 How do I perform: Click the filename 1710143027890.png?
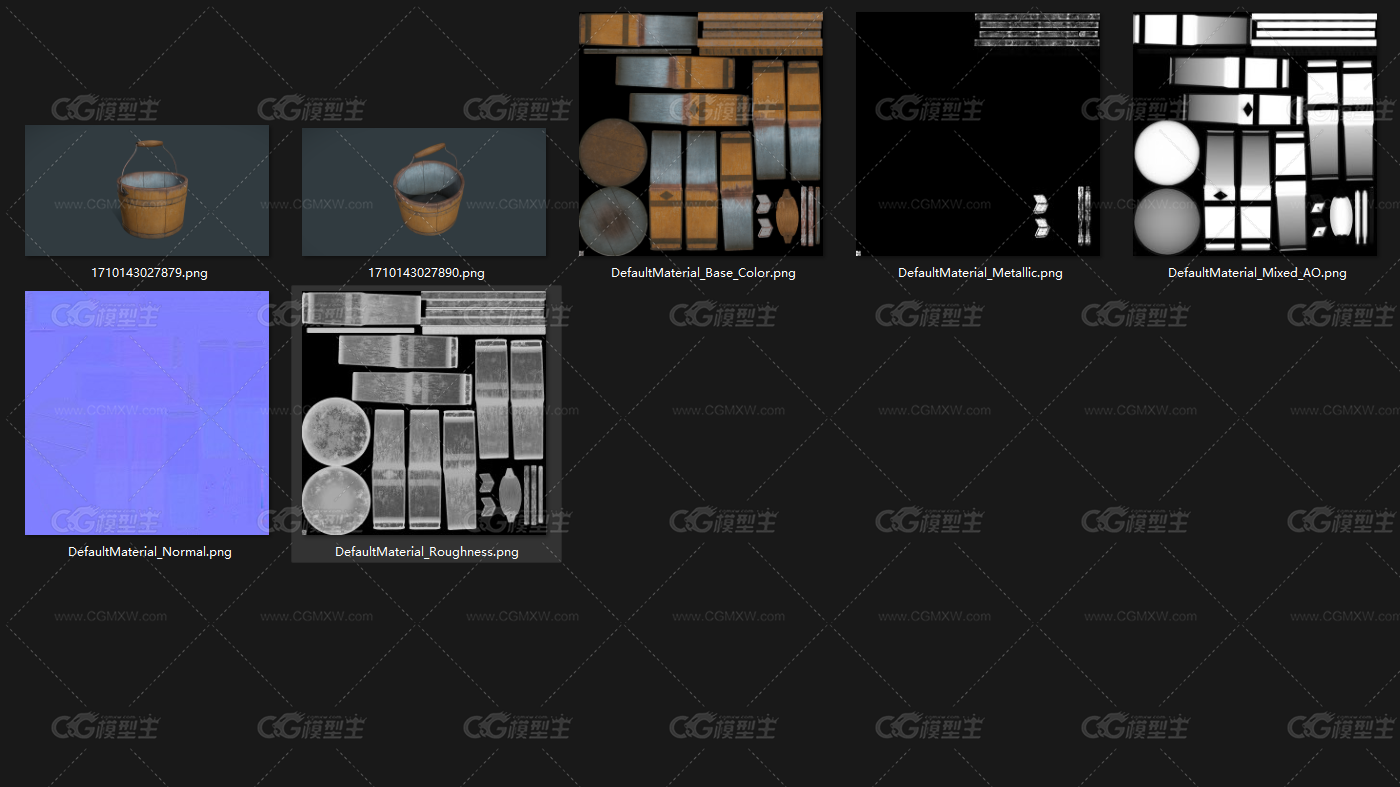point(426,272)
